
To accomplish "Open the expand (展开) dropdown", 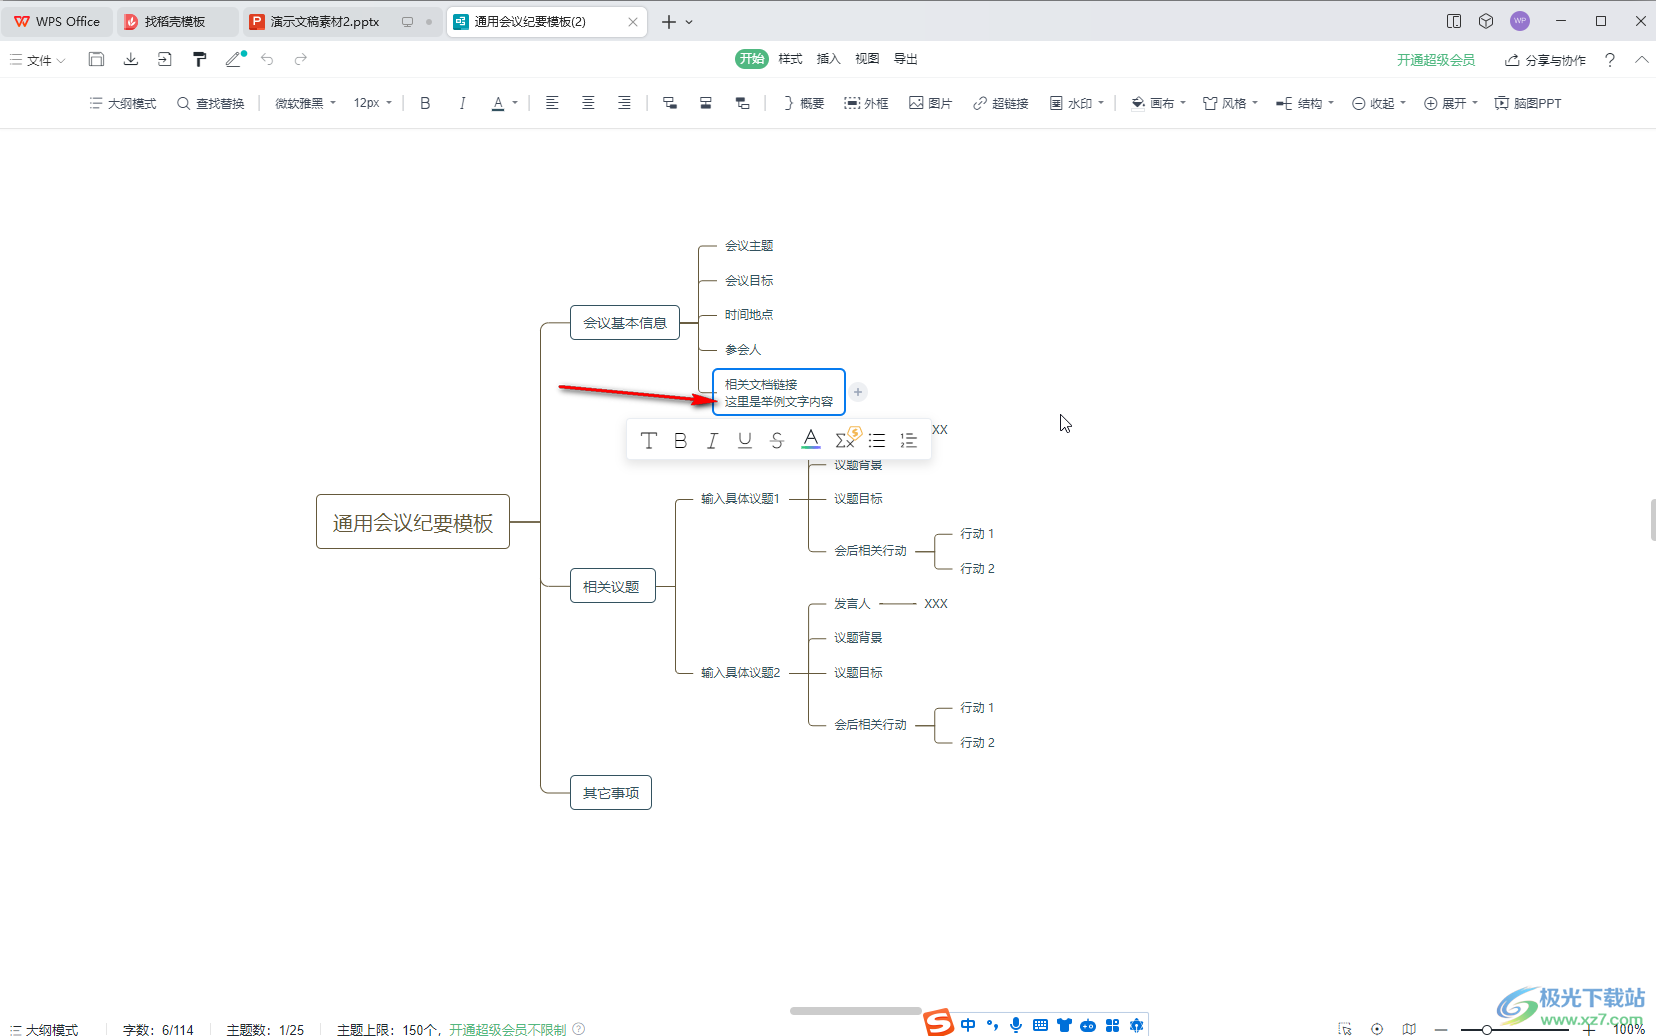I will [x=1451, y=103].
